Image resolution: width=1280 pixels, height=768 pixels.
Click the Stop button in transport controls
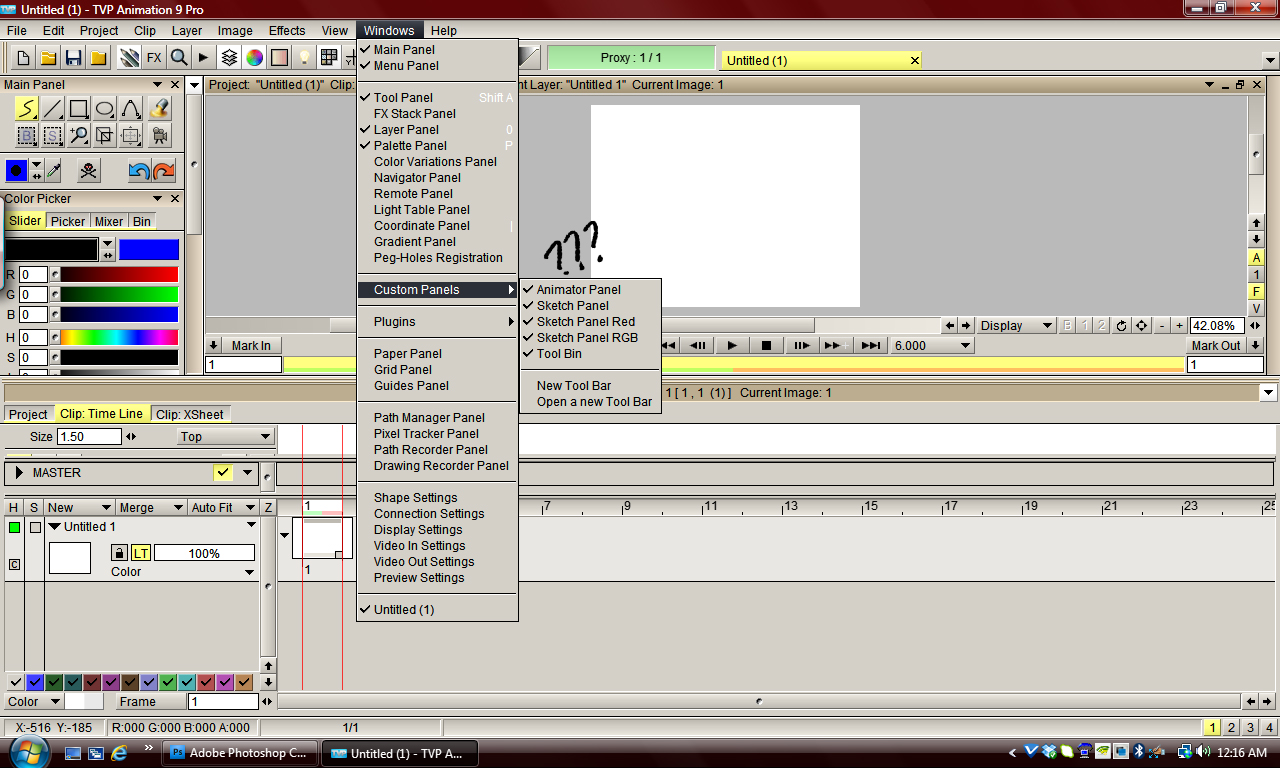click(767, 345)
